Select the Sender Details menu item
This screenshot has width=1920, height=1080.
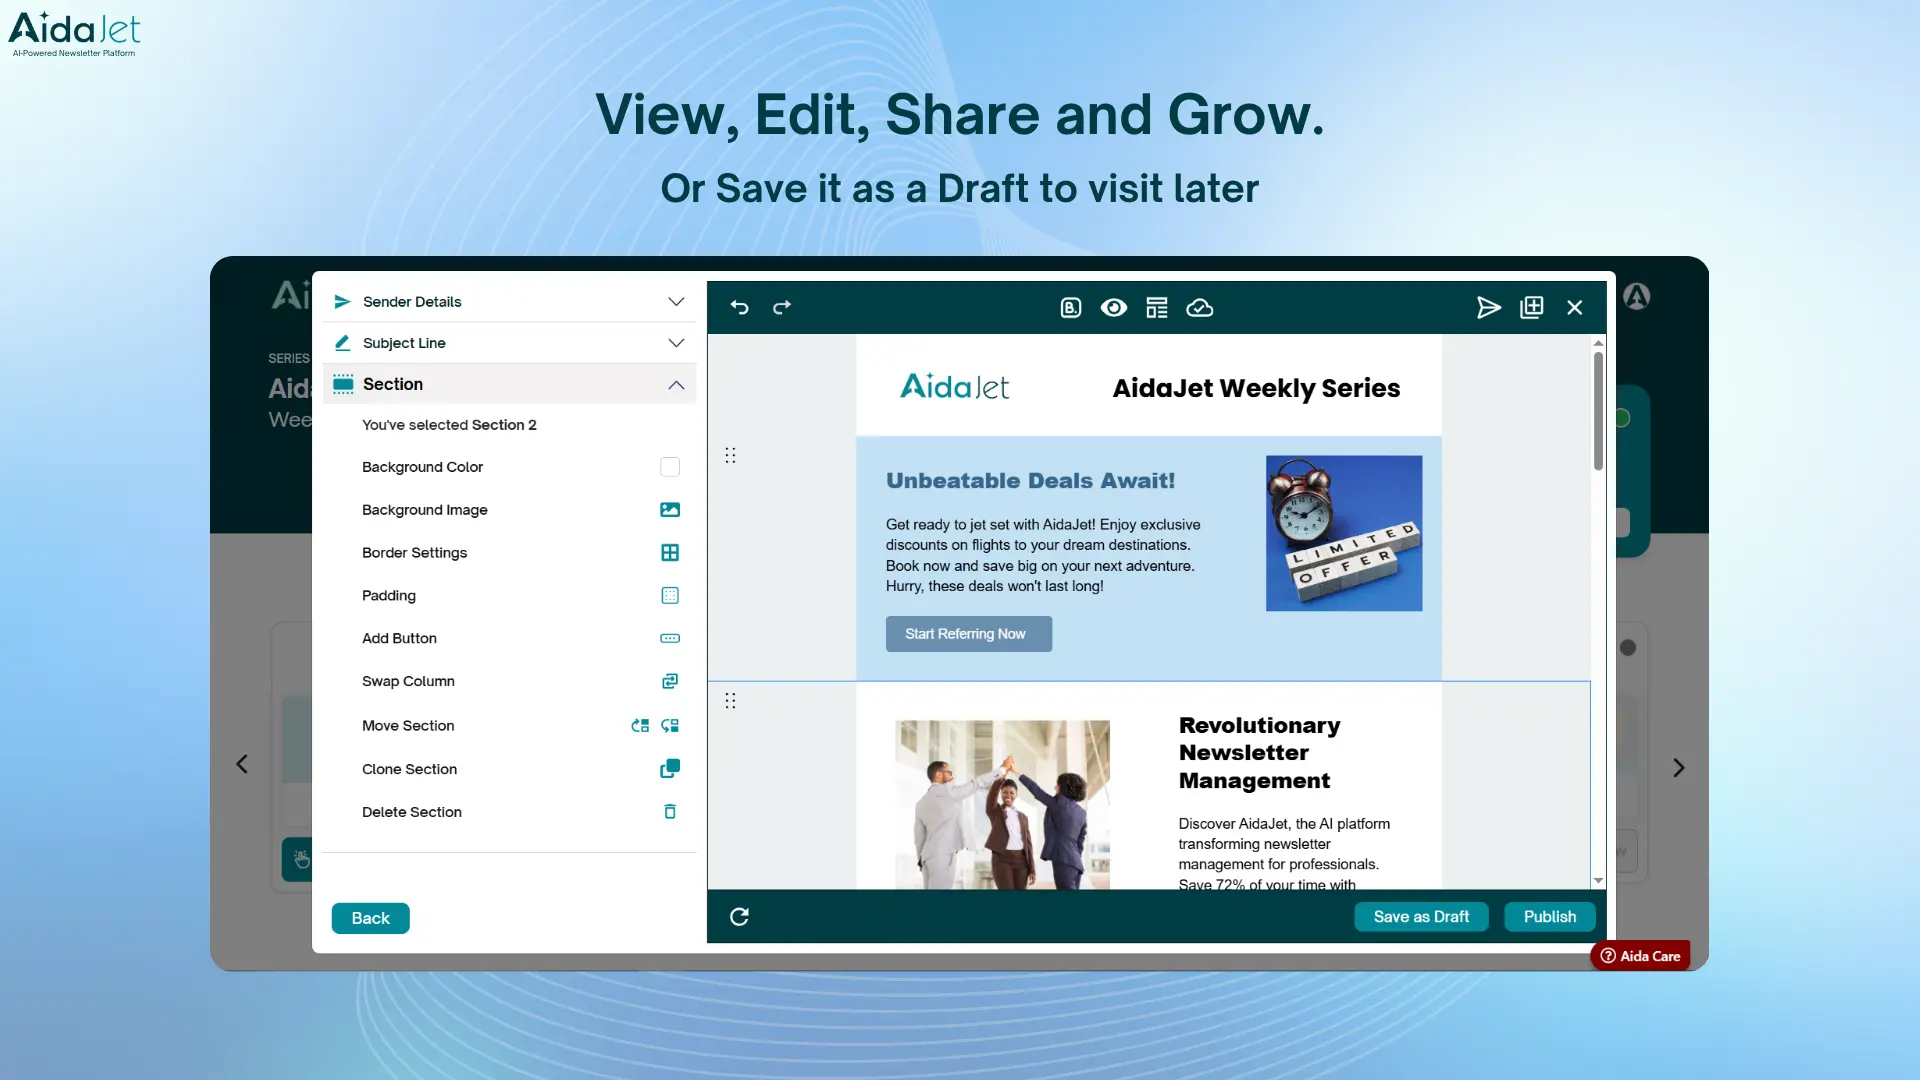pos(510,302)
